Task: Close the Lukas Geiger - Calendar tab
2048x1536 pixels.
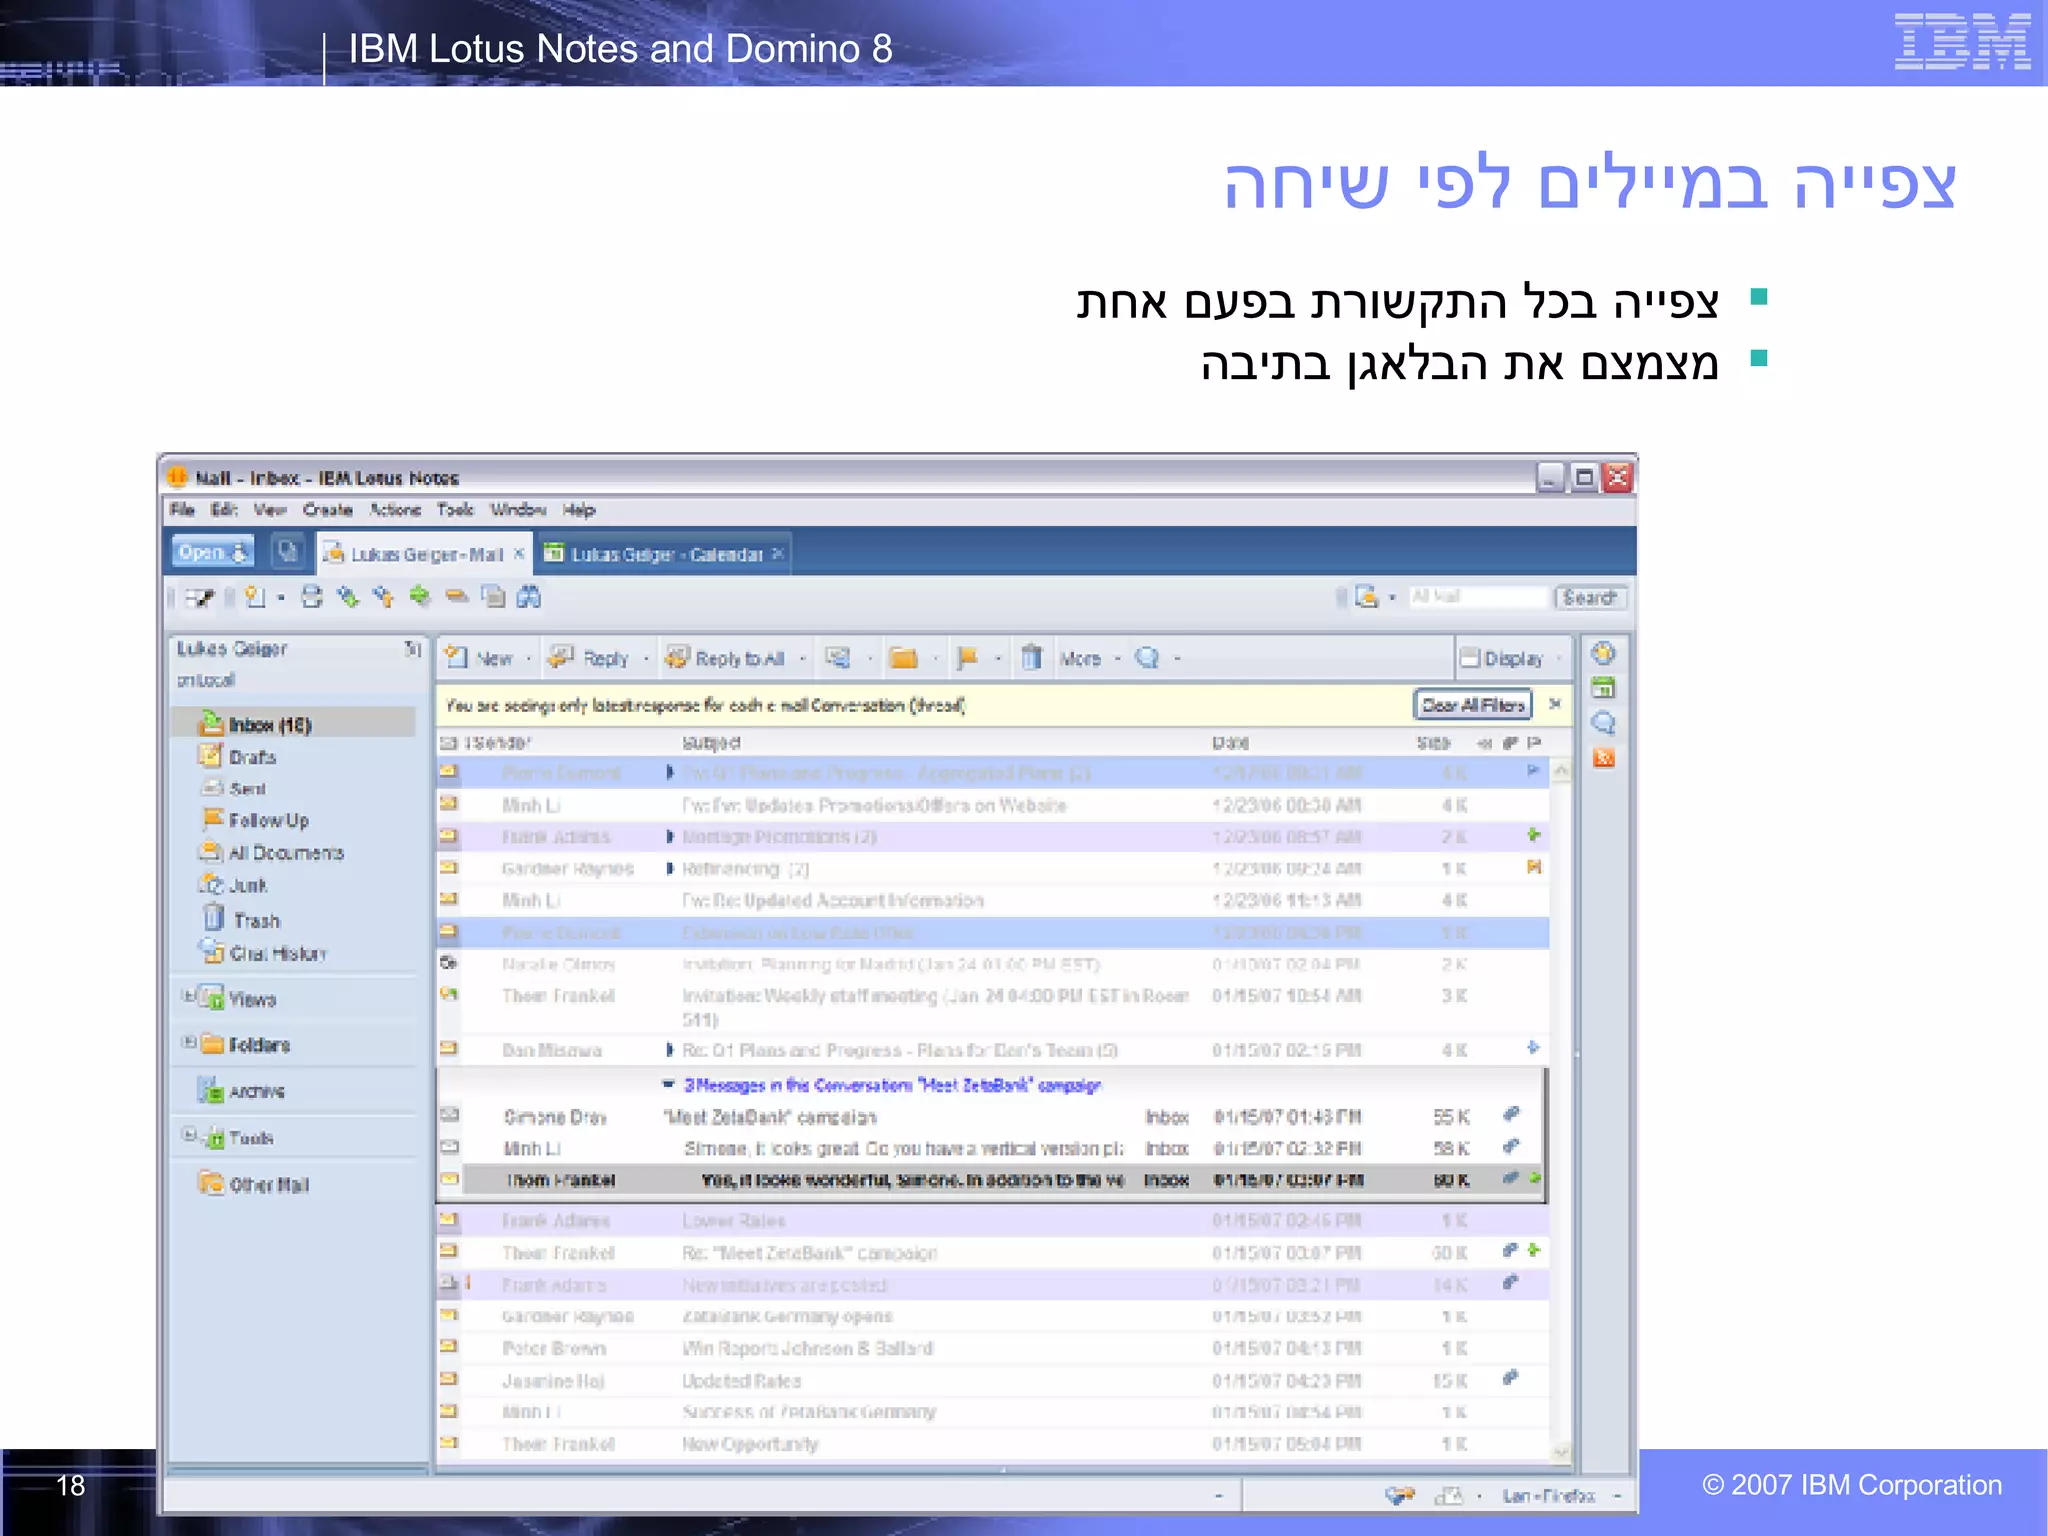Action: 777,553
